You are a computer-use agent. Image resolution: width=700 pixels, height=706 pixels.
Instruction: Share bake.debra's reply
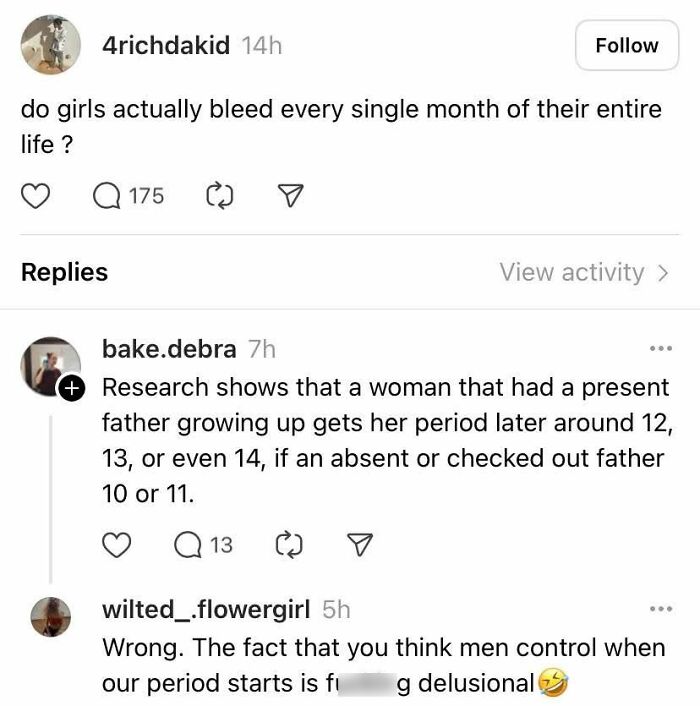(357, 544)
